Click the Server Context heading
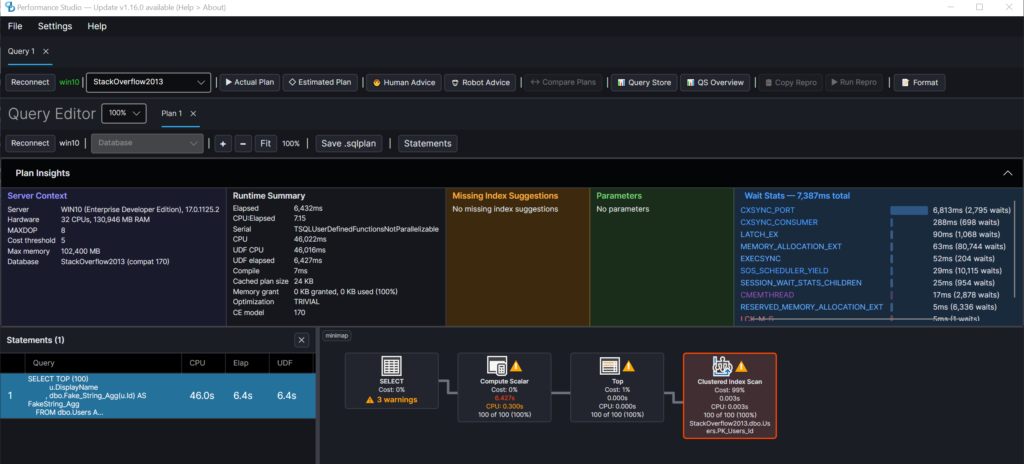Screen dimensions: 1024x464 point(37,195)
